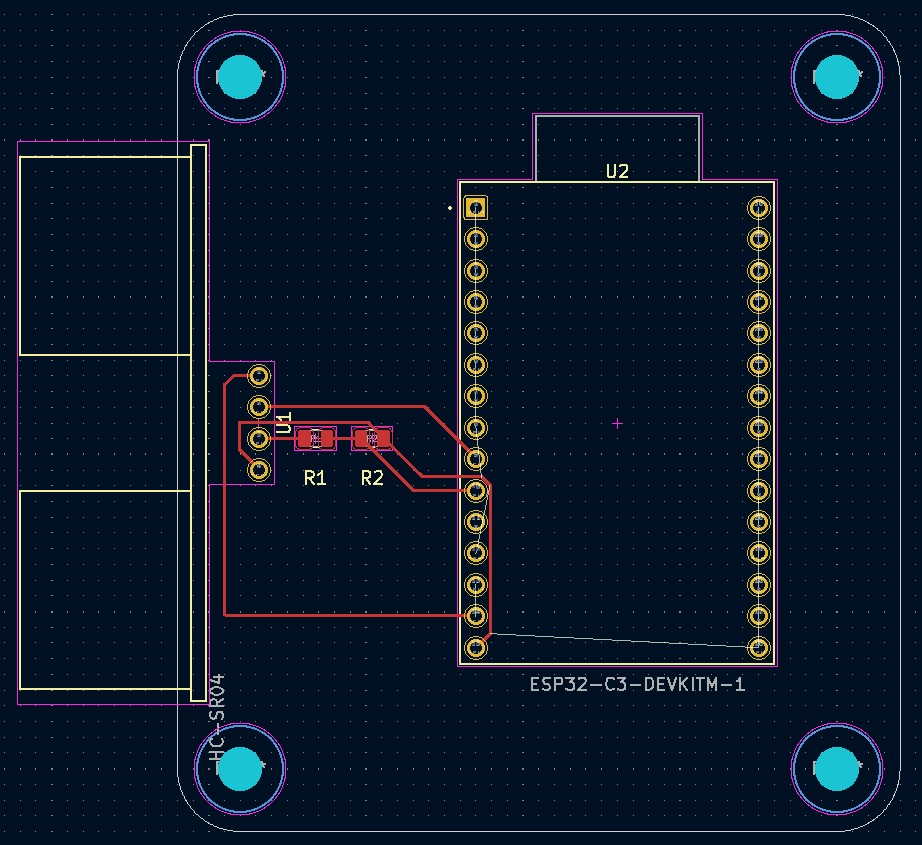Select the top pad of connector U1

point(259,377)
